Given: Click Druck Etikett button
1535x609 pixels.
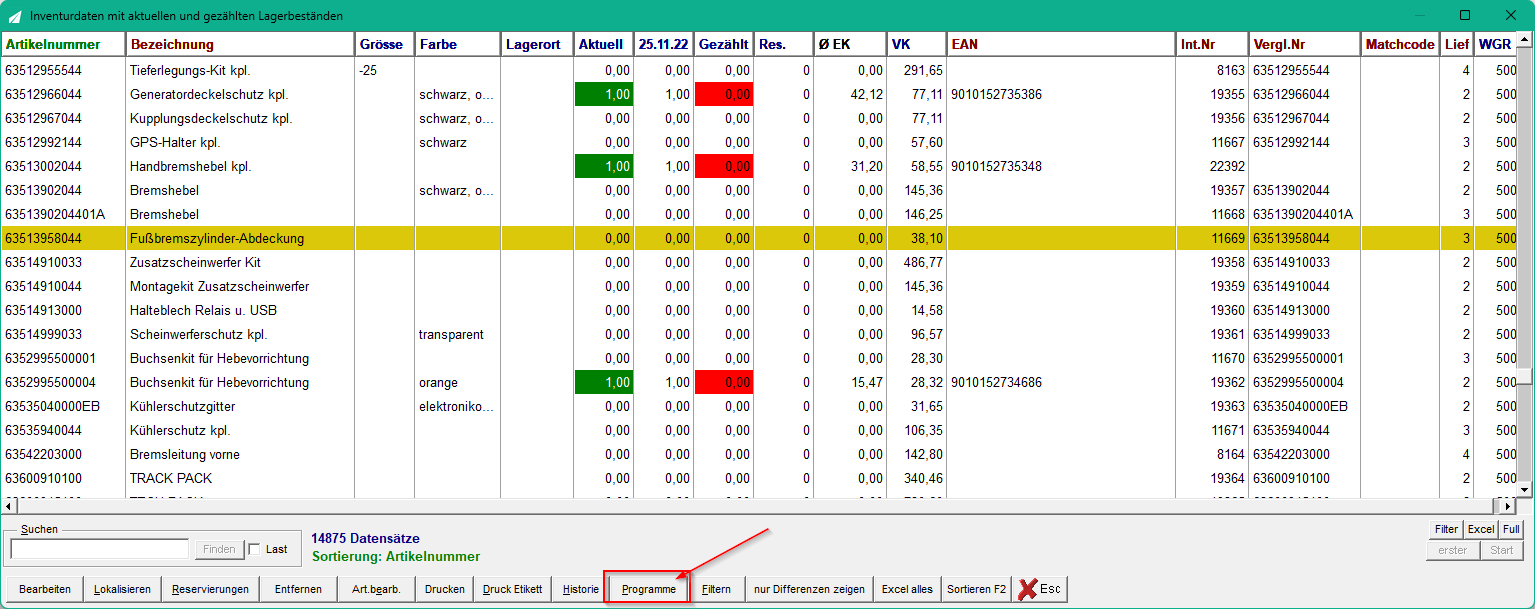Looking at the screenshot, I should pyautogui.click(x=513, y=589).
